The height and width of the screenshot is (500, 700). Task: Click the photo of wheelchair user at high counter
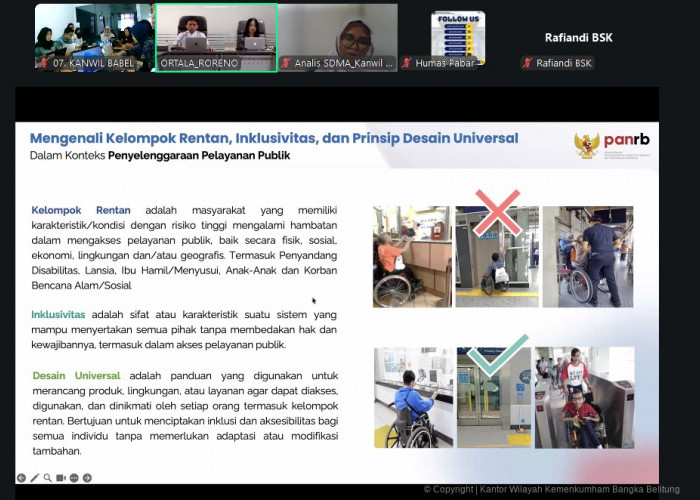tap(412, 257)
